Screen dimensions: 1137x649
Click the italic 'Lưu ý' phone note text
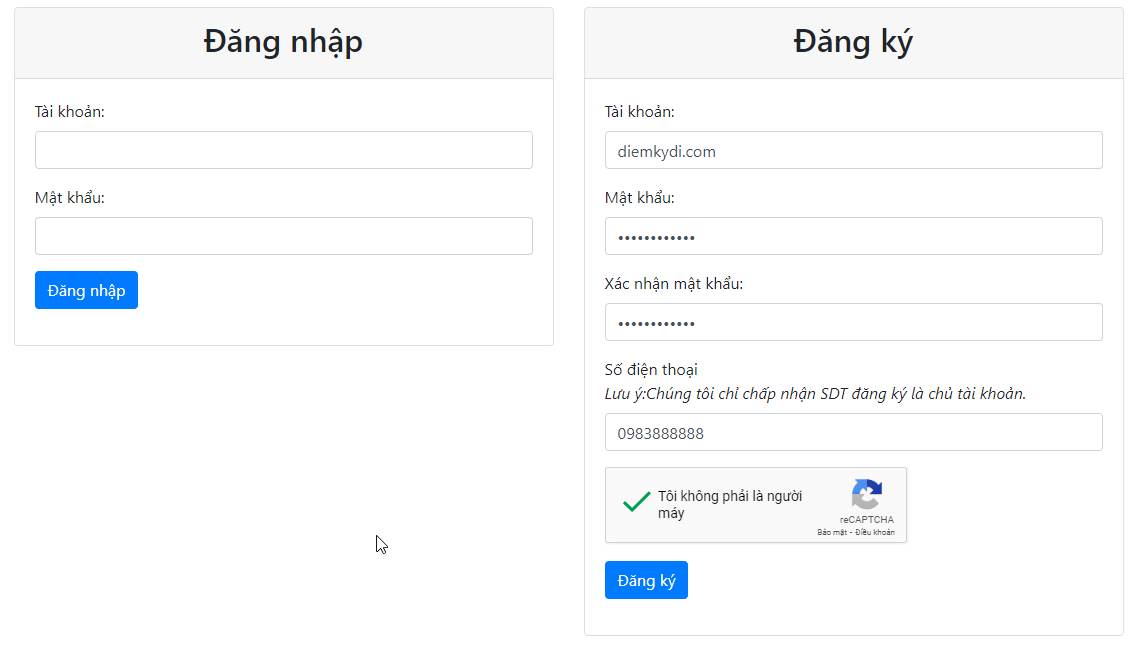click(x=815, y=394)
